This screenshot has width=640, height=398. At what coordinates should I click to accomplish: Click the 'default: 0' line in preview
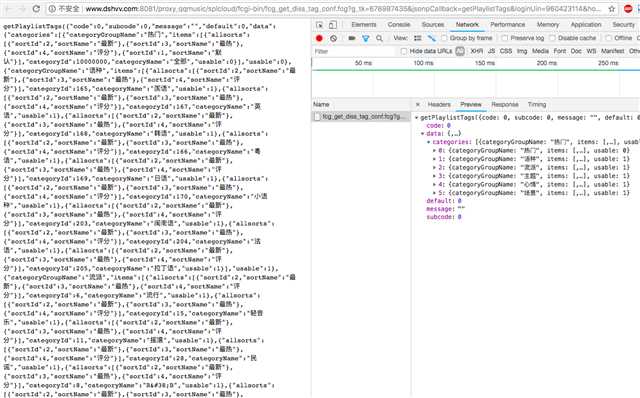tap(444, 201)
